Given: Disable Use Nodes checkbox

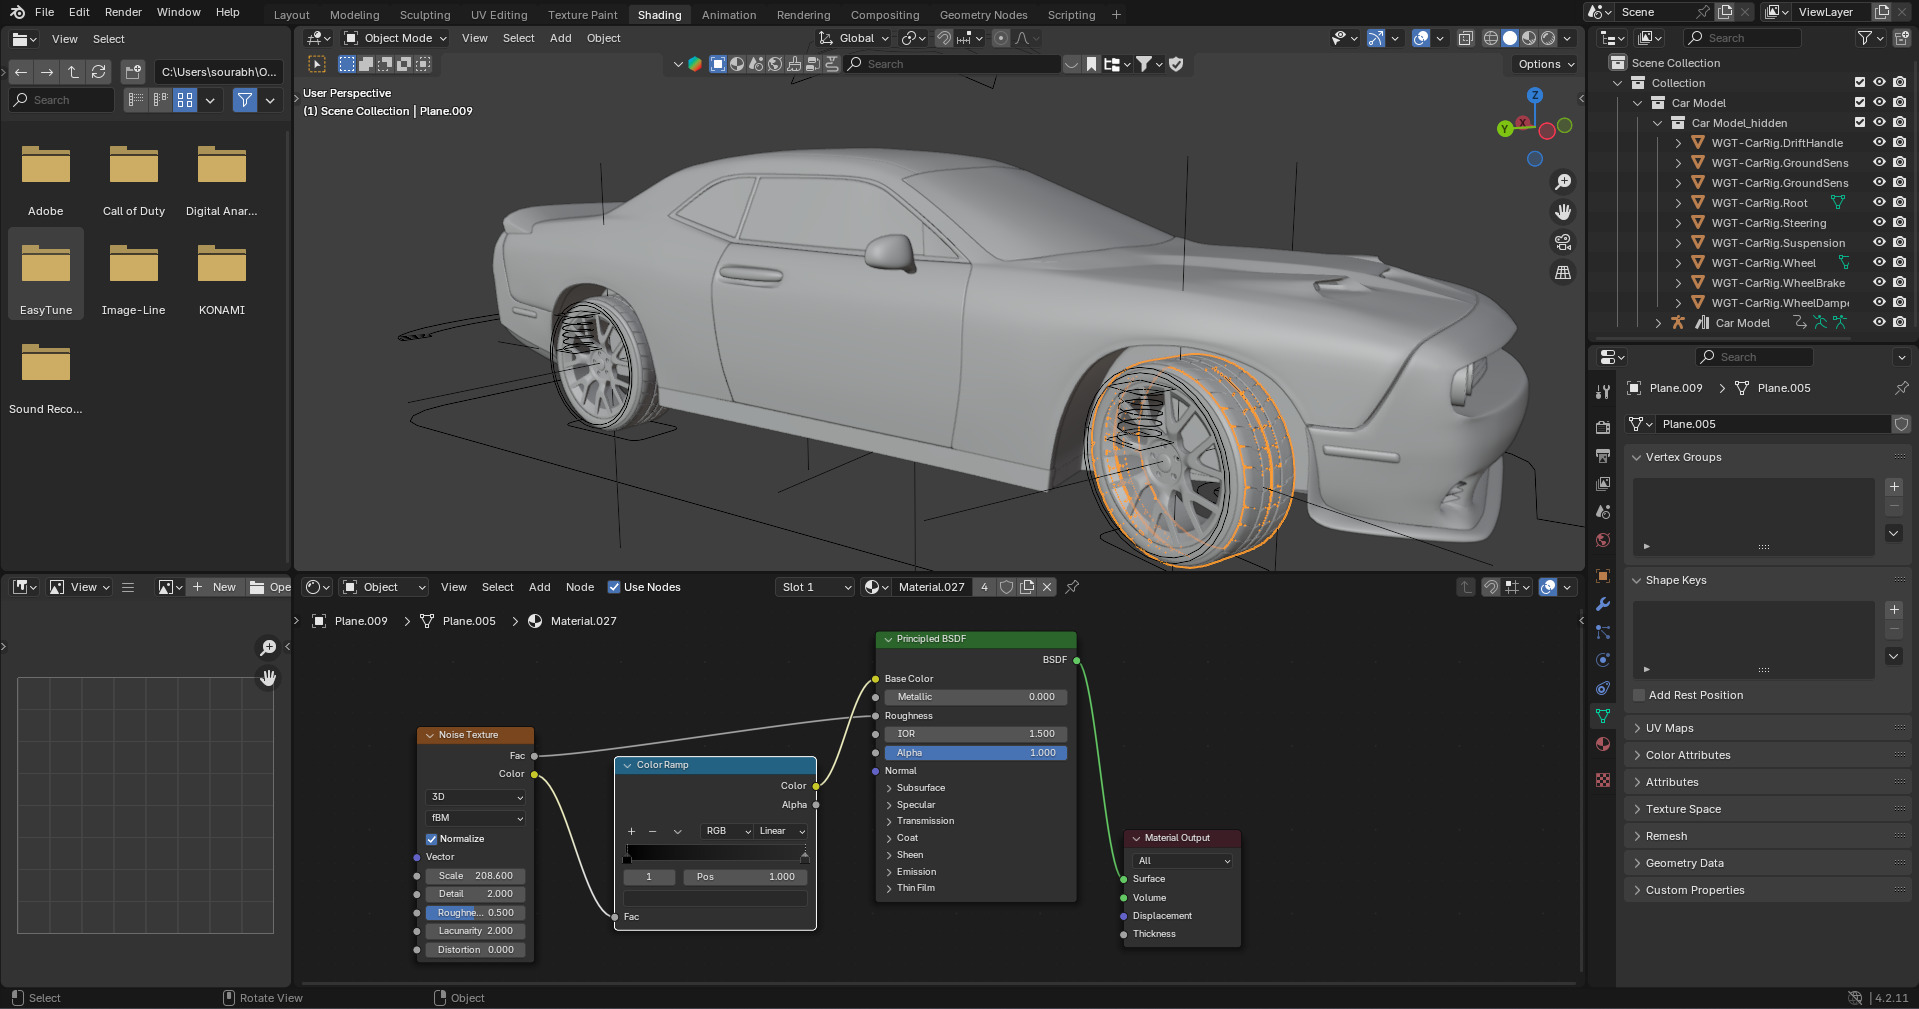Looking at the screenshot, I should pos(614,587).
